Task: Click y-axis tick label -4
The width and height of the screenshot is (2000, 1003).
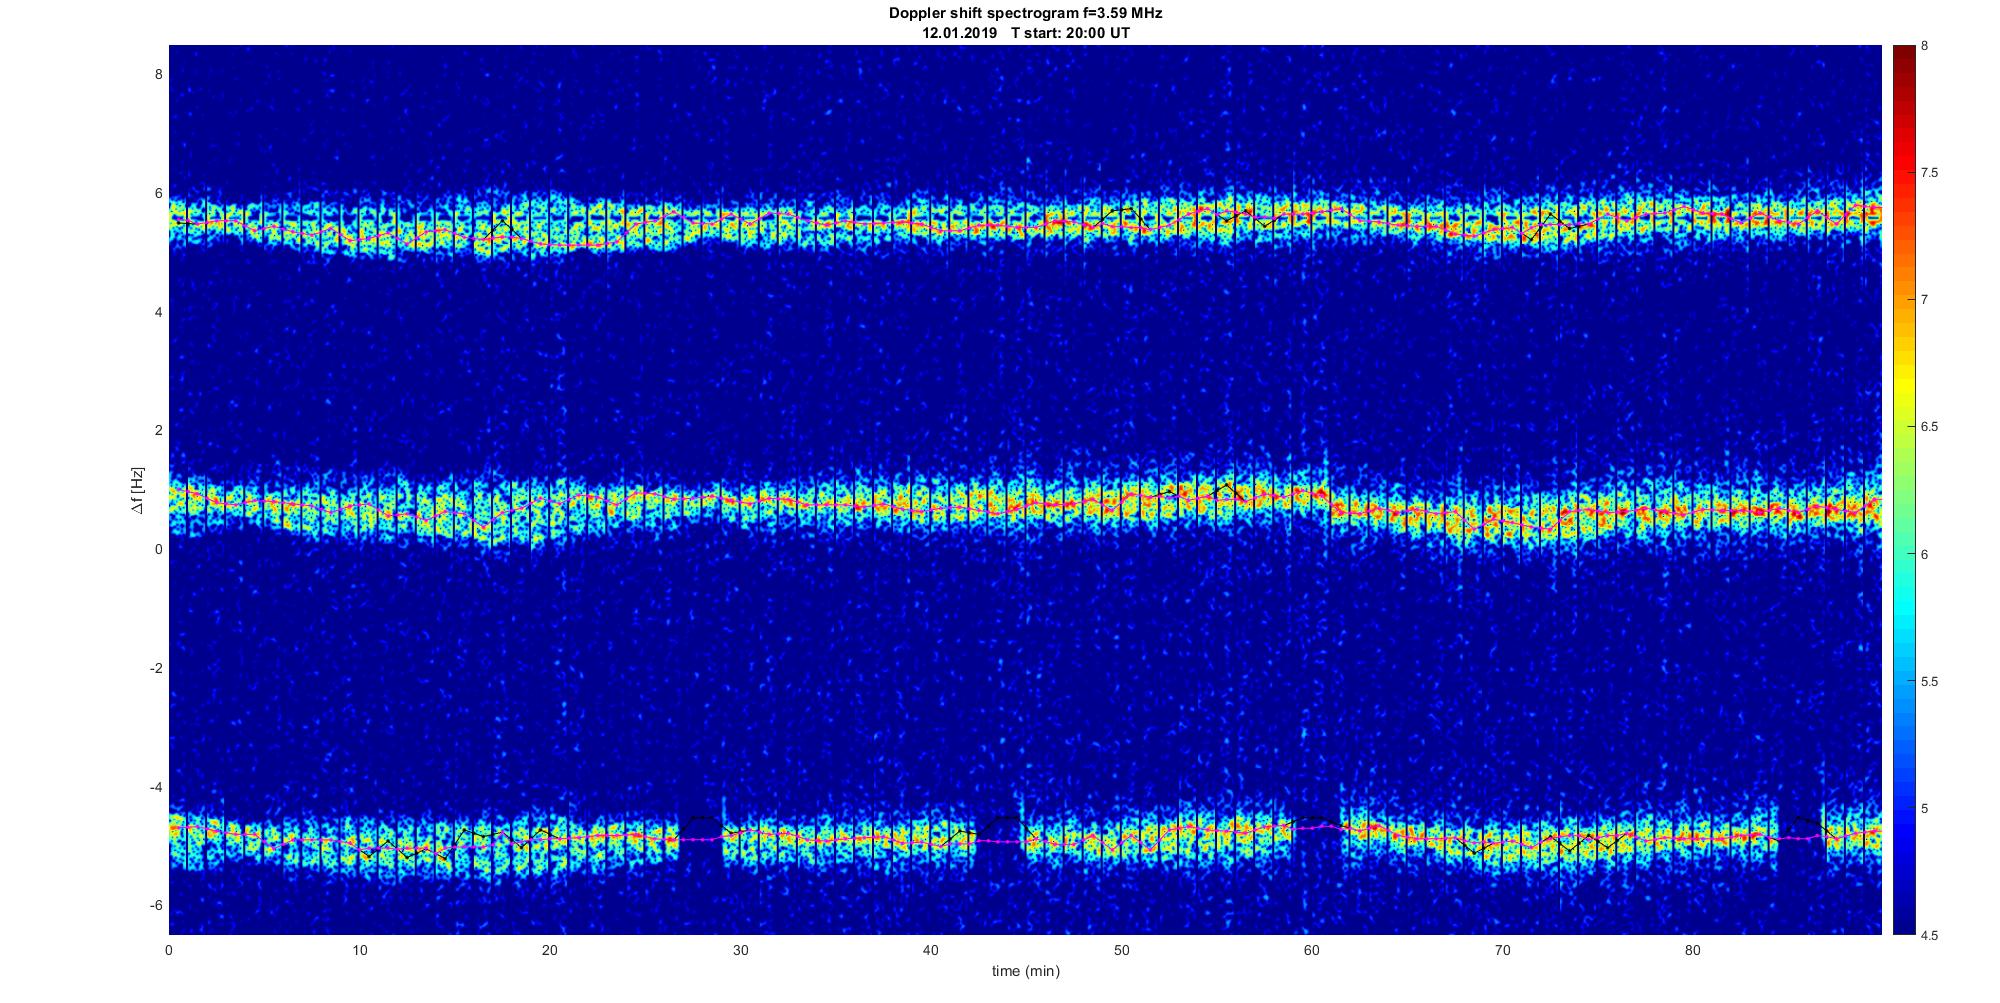Action: (155, 787)
